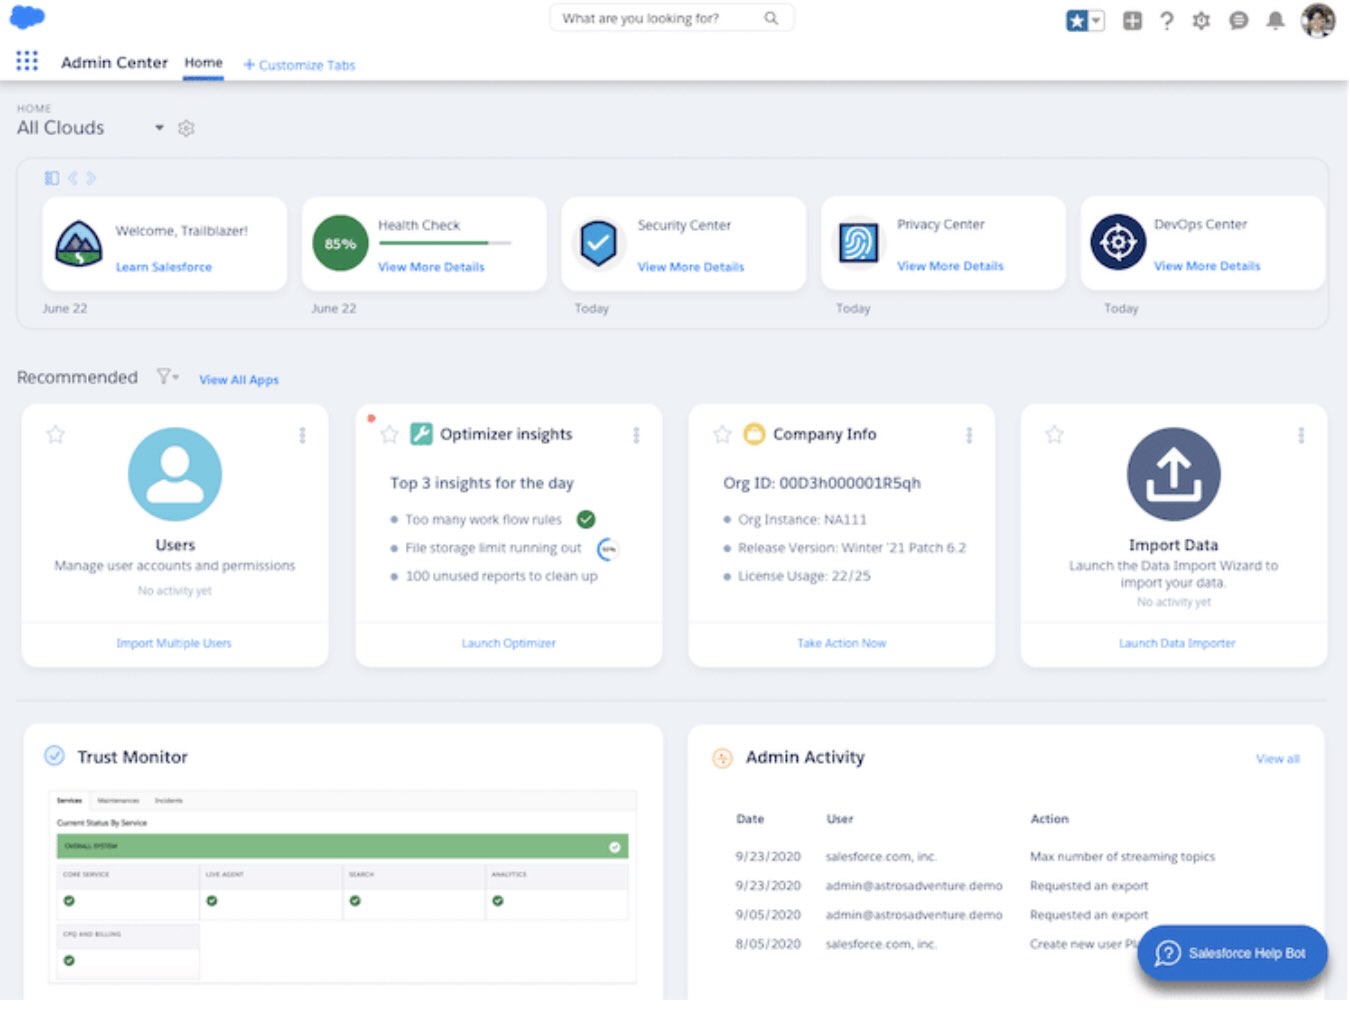This screenshot has width=1350, height=1012.
Task: Toggle the carousel panel layout icon
Action: (x=51, y=178)
